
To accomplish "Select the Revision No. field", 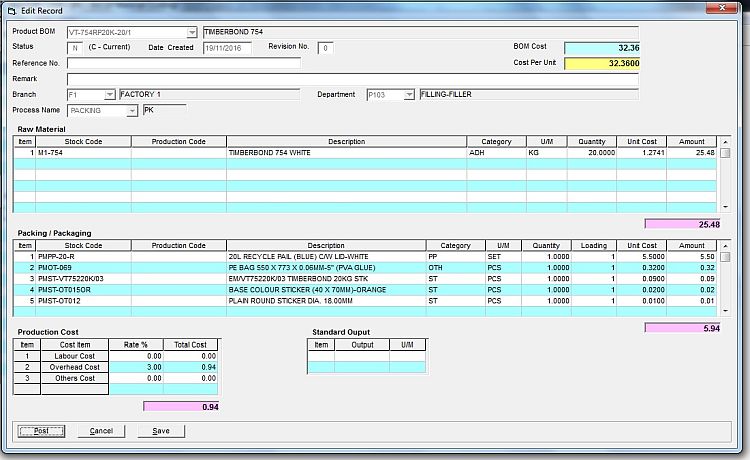I will (x=326, y=48).
